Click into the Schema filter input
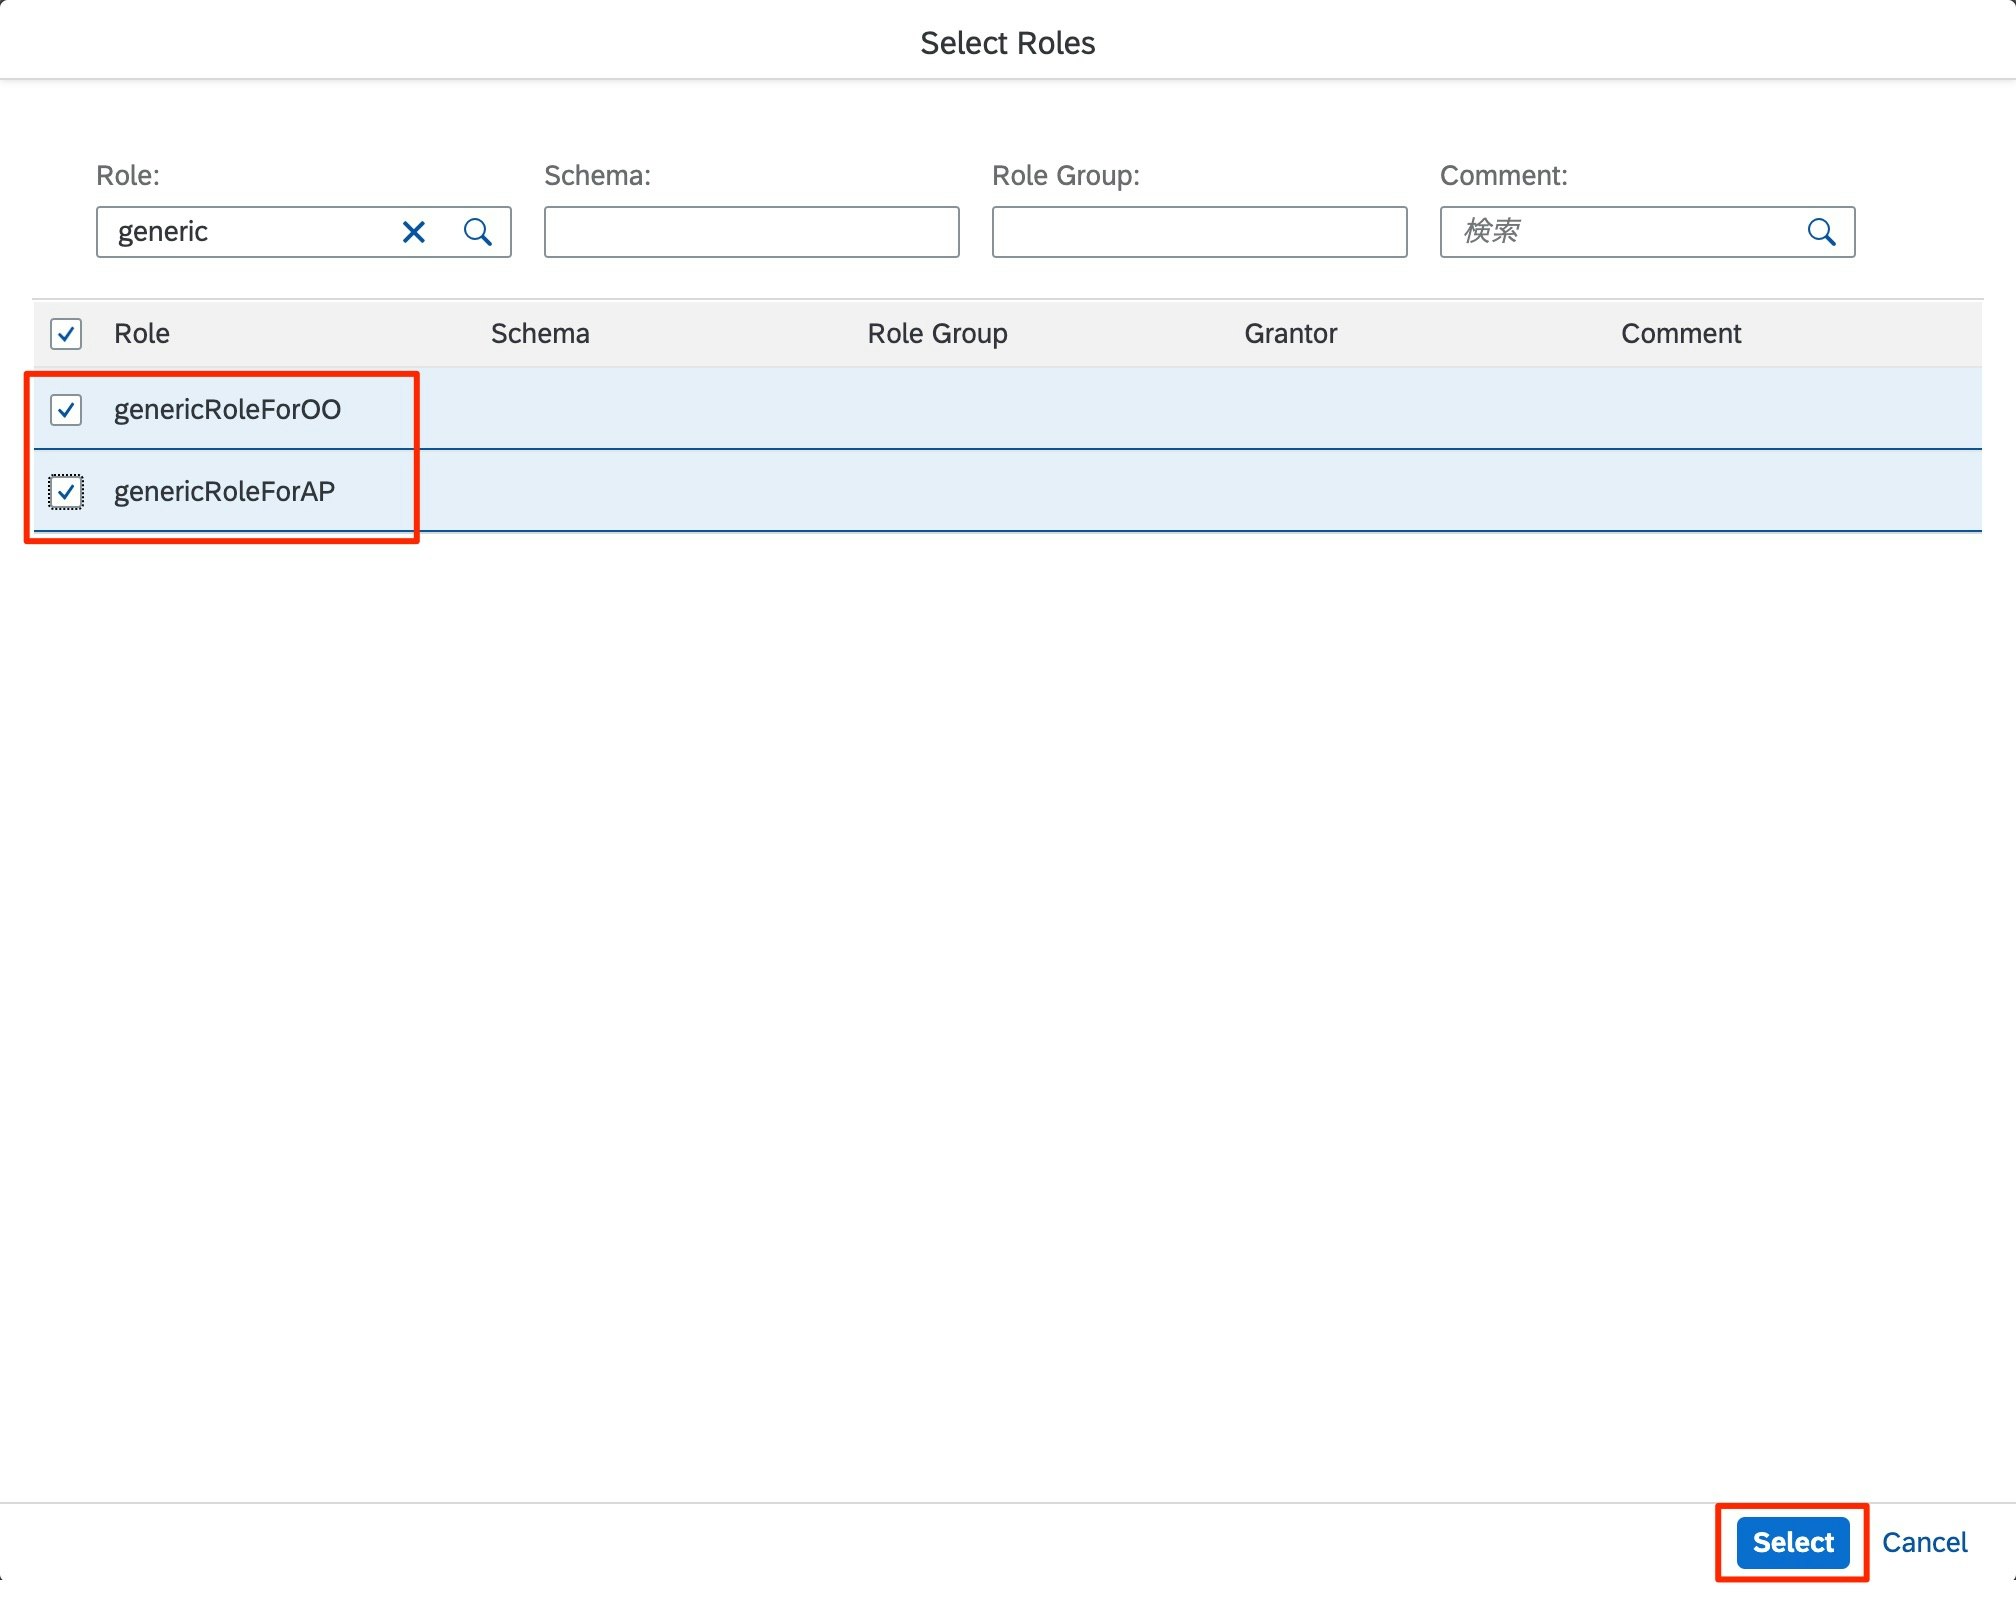 [x=751, y=232]
